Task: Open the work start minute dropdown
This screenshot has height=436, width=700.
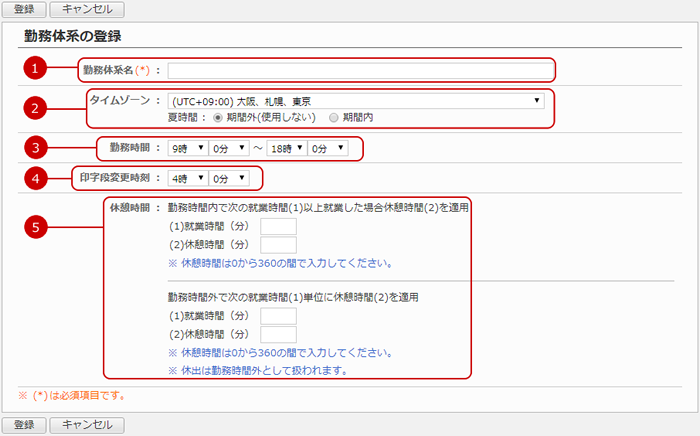Action: (229, 148)
